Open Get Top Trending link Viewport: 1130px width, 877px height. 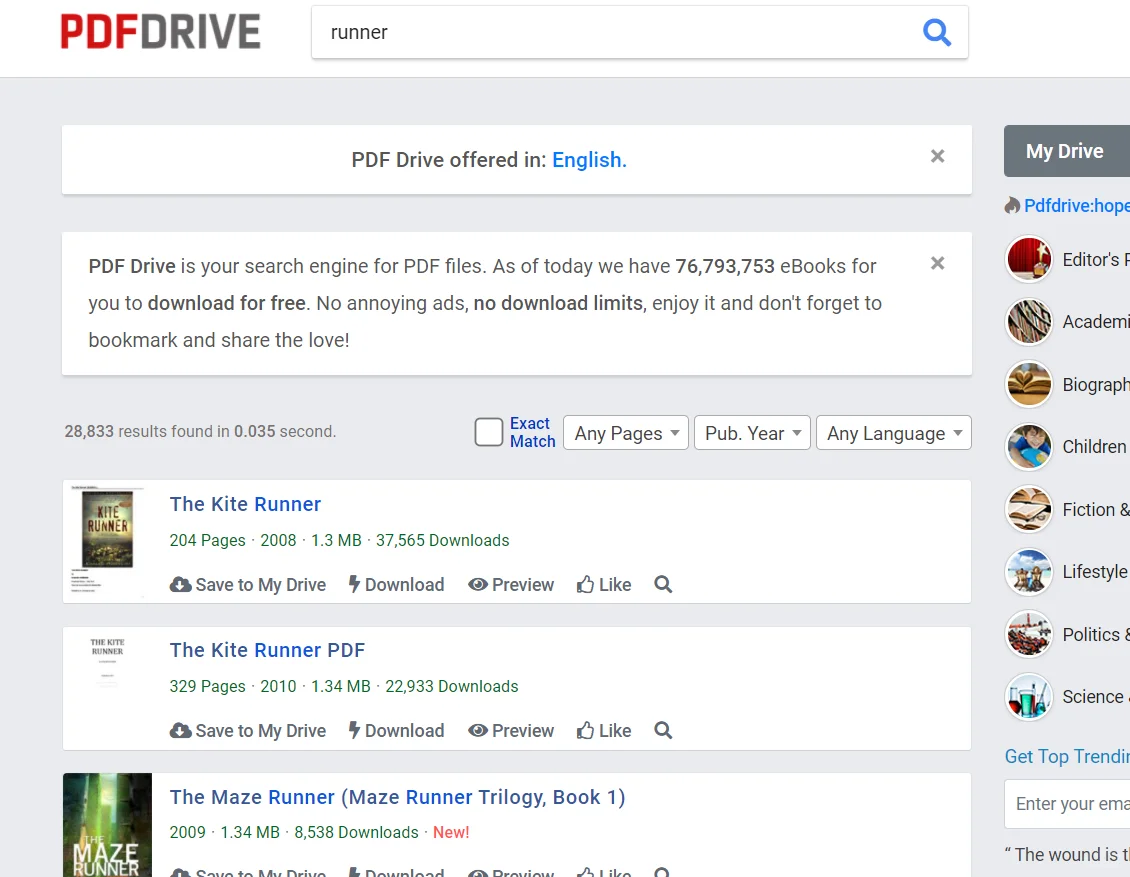(1067, 757)
